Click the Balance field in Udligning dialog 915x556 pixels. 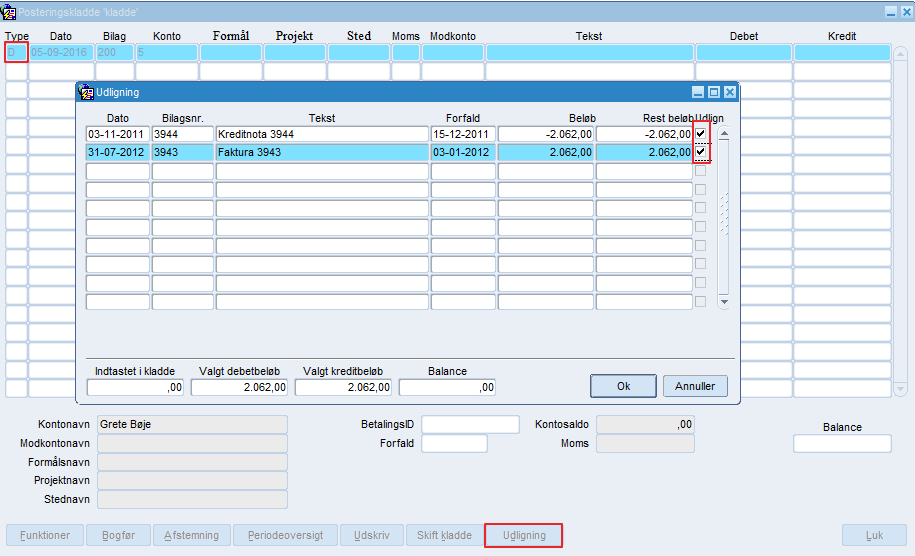(x=447, y=387)
